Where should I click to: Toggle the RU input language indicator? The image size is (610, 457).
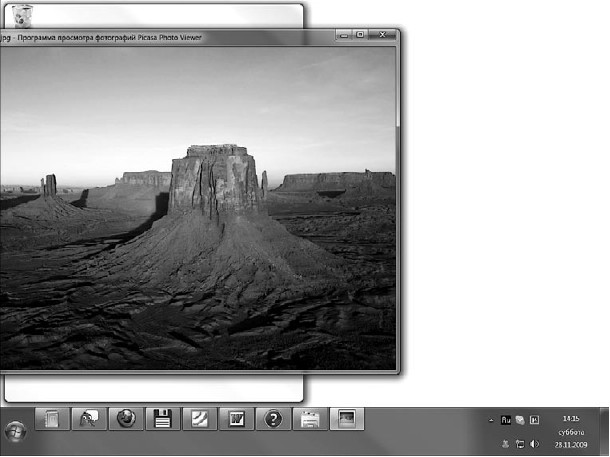[x=506, y=421]
